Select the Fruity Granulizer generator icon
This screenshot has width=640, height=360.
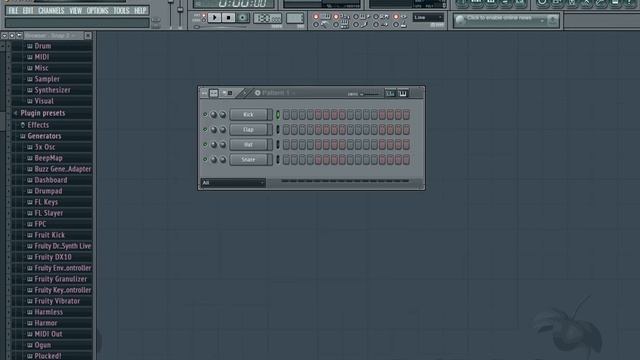click(30, 279)
